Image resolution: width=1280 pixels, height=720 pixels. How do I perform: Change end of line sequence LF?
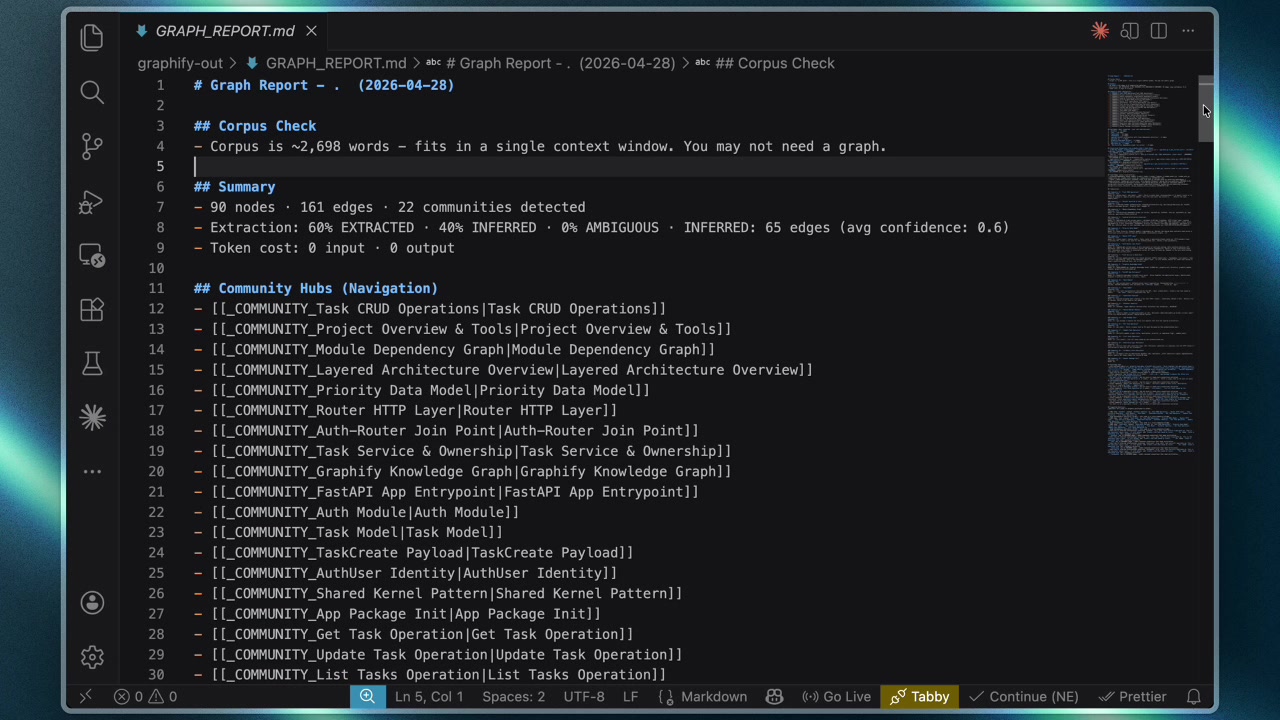click(x=630, y=696)
